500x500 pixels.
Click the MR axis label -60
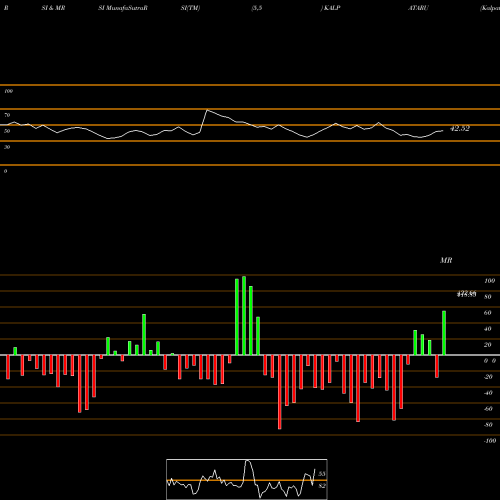[x=488, y=409]
